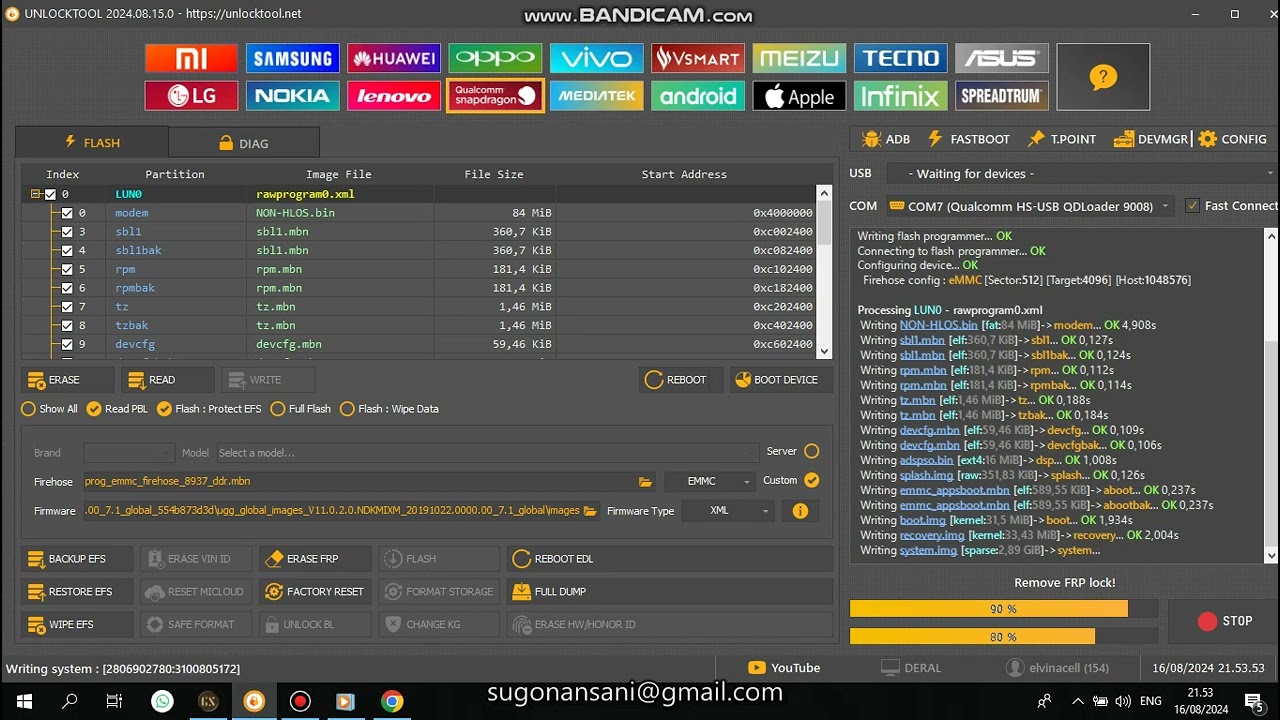
Task: Toggle the Custom firehose option
Action: pos(812,481)
